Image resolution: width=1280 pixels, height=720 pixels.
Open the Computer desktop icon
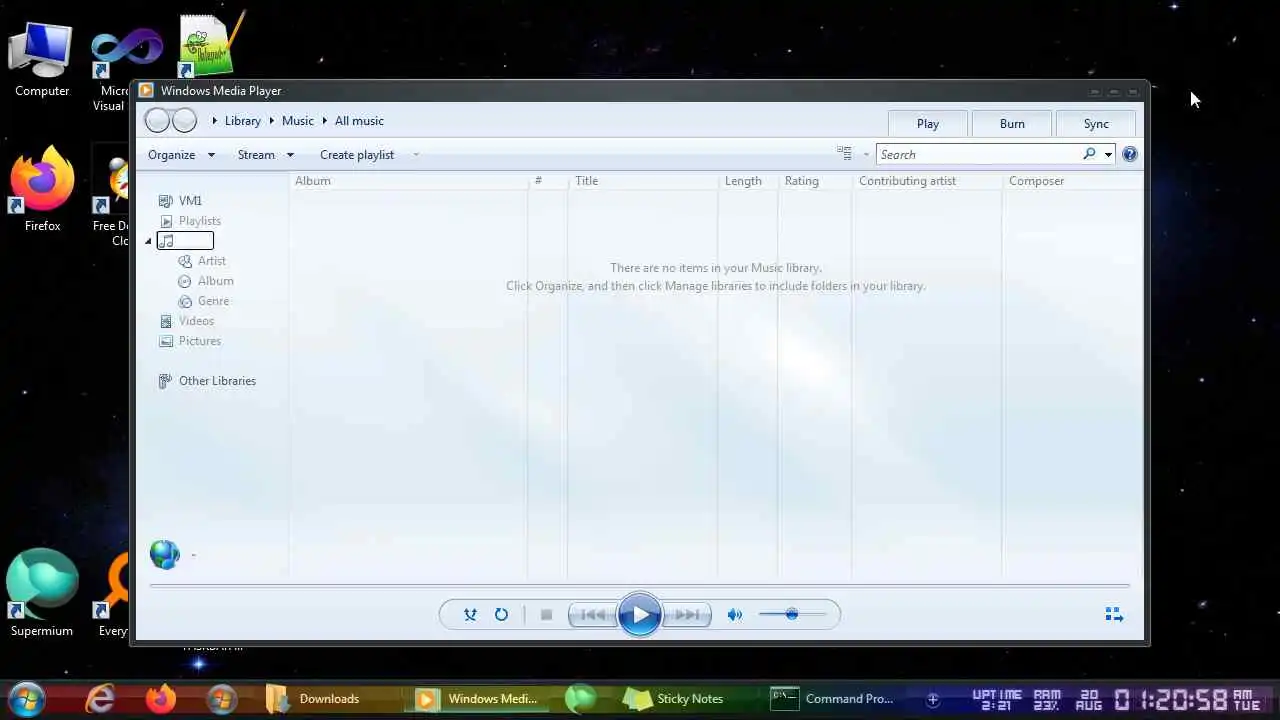42,59
